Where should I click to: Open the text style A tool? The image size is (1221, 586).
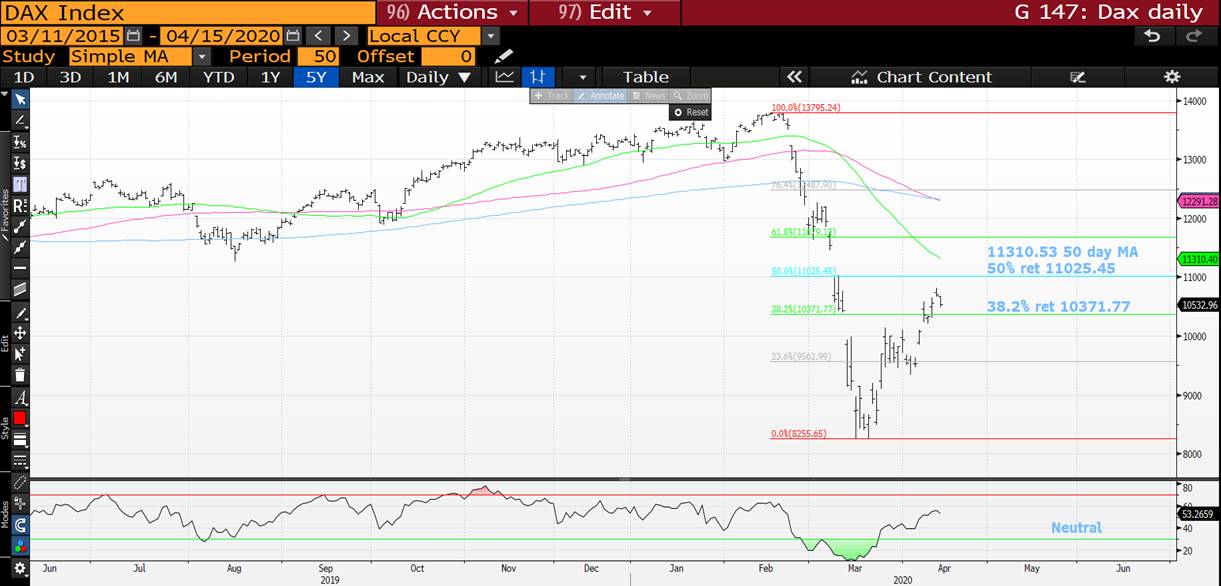[x=20, y=397]
